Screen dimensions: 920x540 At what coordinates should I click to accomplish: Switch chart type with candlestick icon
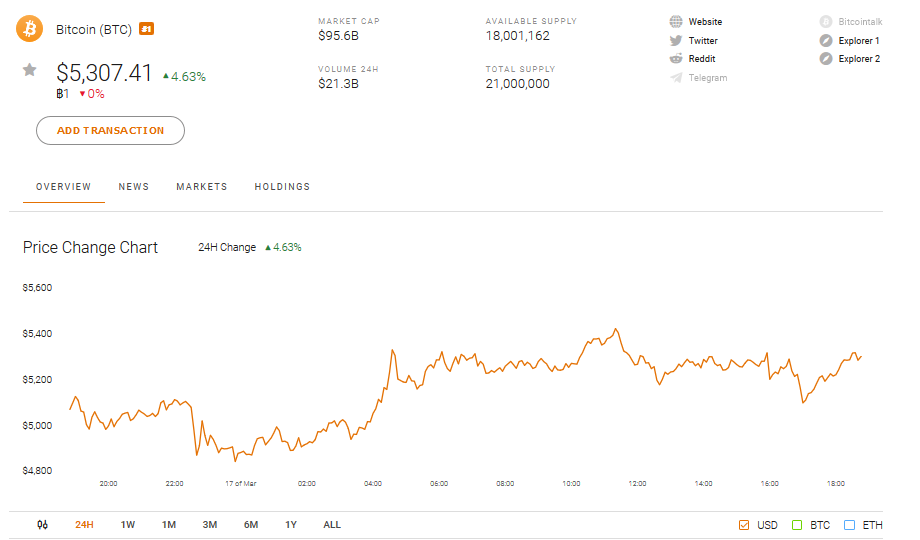coord(42,525)
